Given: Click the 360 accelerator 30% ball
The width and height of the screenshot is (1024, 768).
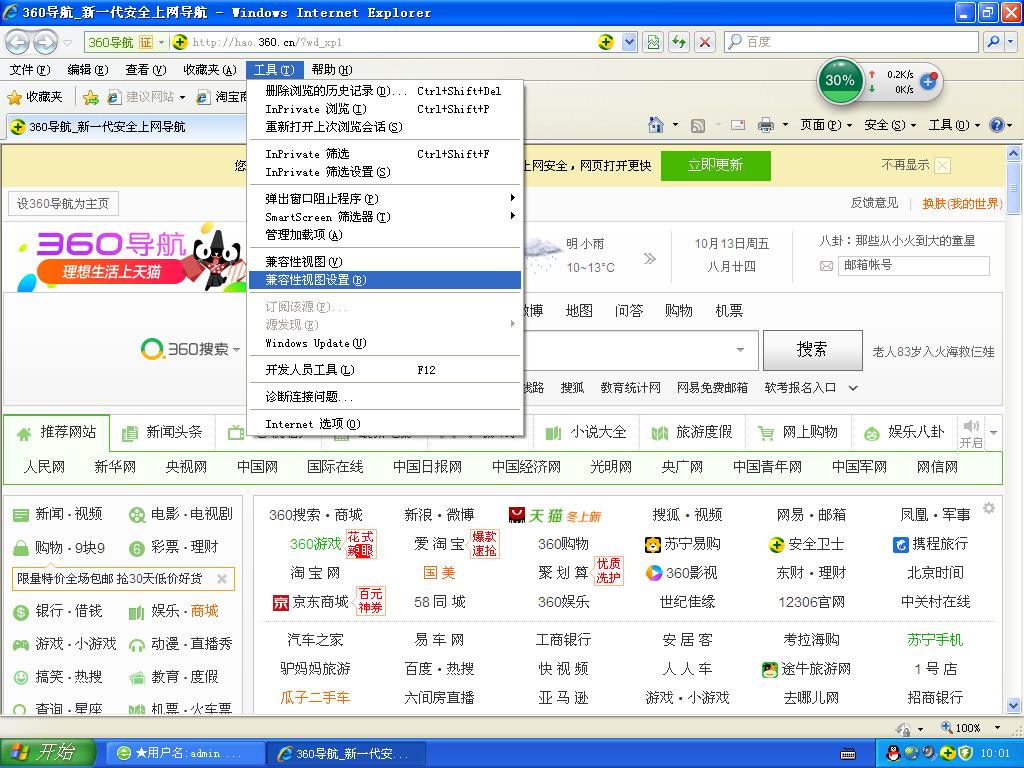Looking at the screenshot, I should point(840,81).
